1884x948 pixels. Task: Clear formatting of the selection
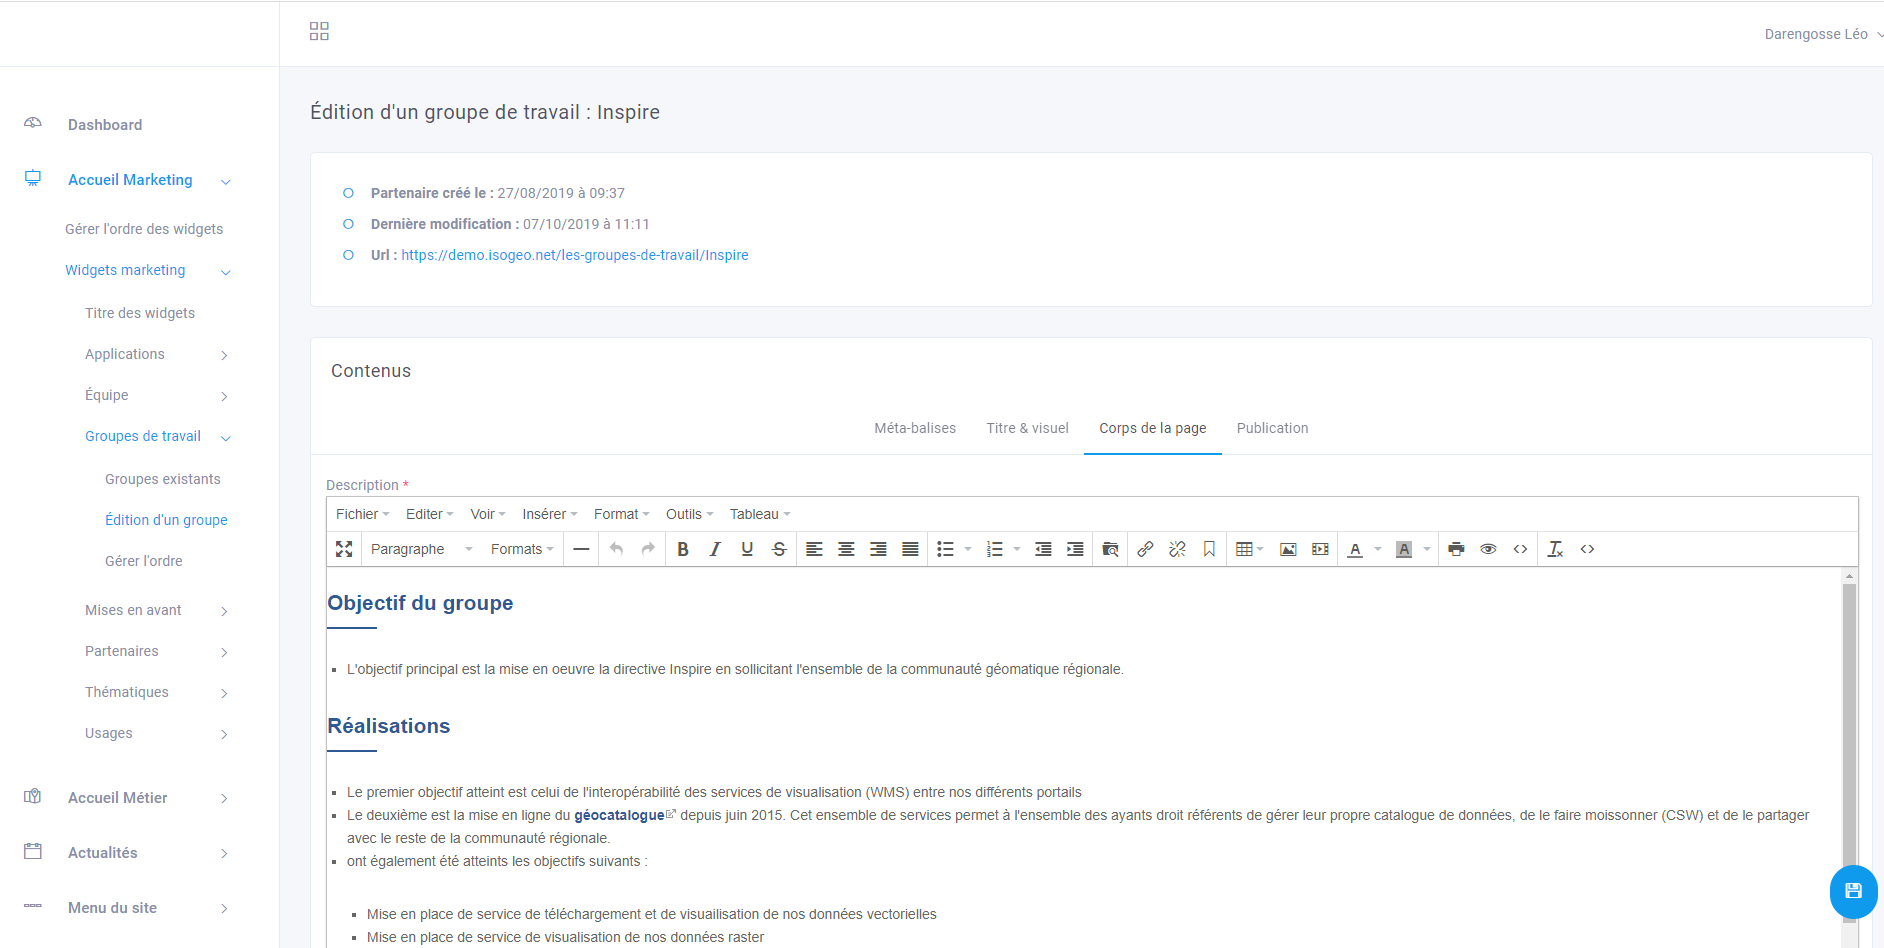(x=1555, y=549)
